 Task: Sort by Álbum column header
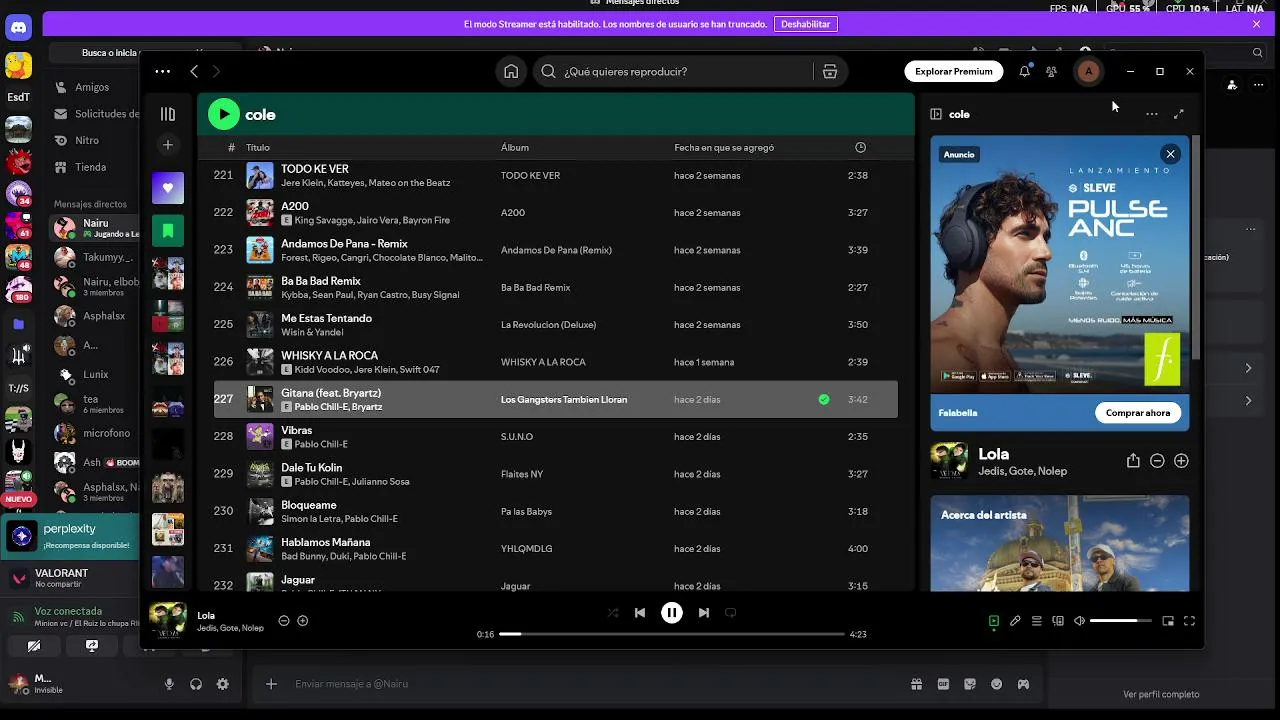tap(515, 147)
